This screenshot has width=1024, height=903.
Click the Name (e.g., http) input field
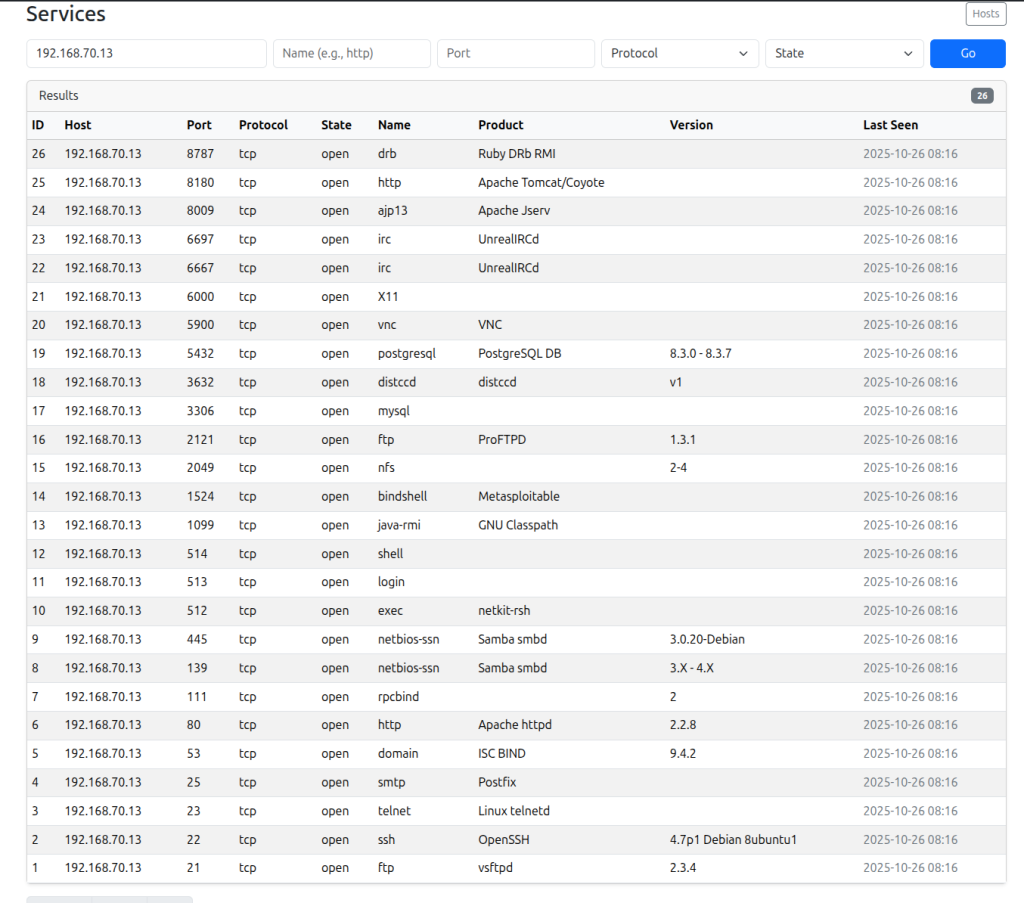(351, 53)
